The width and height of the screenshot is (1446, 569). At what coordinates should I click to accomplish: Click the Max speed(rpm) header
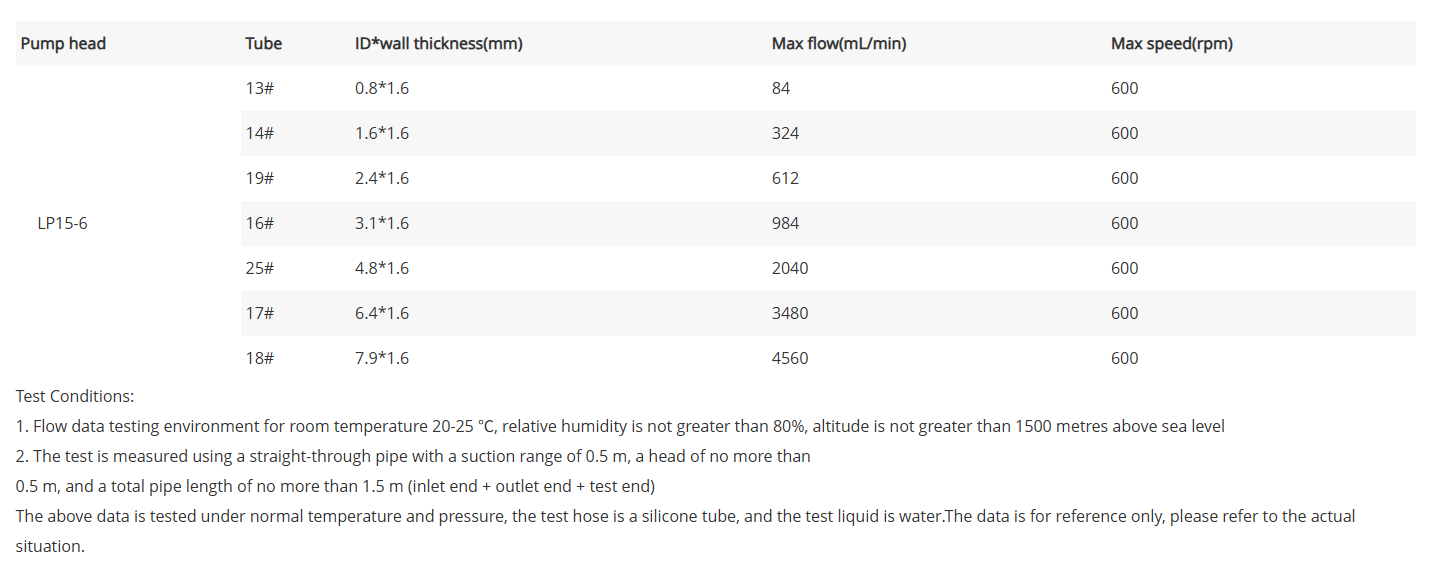tap(1172, 44)
